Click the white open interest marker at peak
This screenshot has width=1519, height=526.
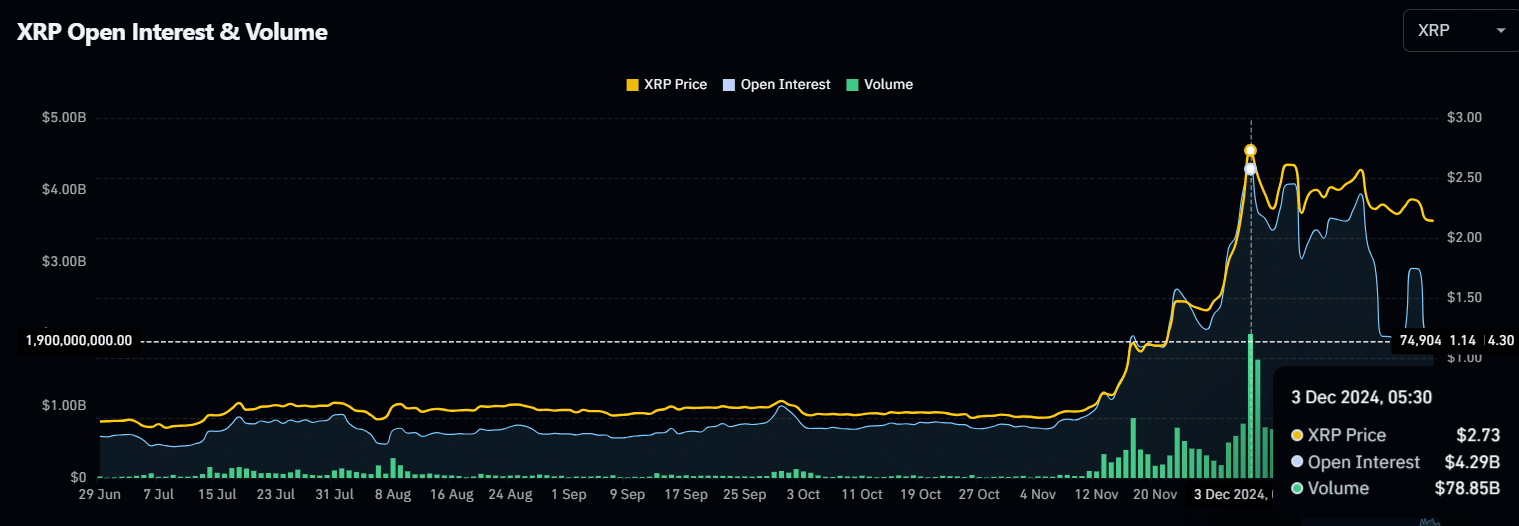coord(1250,169)
